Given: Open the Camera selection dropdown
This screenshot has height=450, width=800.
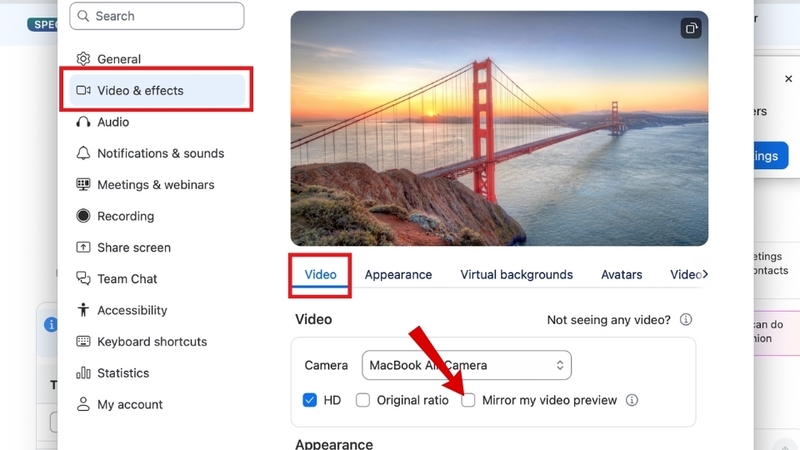Looking at the screenshot, I should tap(466, 365).
